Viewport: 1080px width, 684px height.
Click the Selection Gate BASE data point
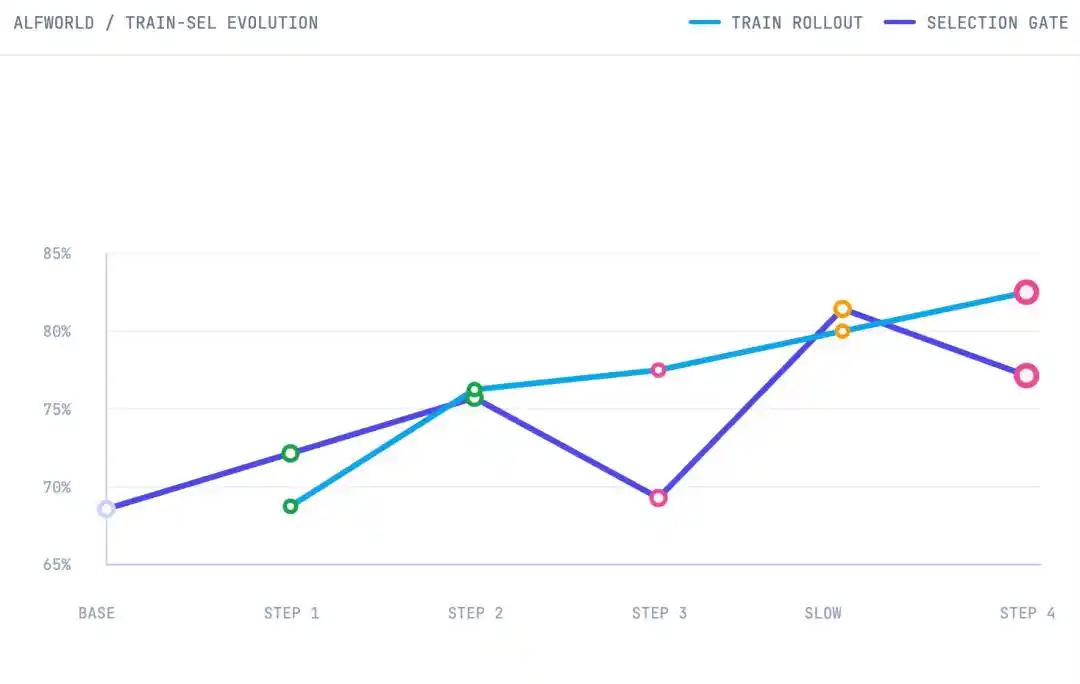coord(106,509)
